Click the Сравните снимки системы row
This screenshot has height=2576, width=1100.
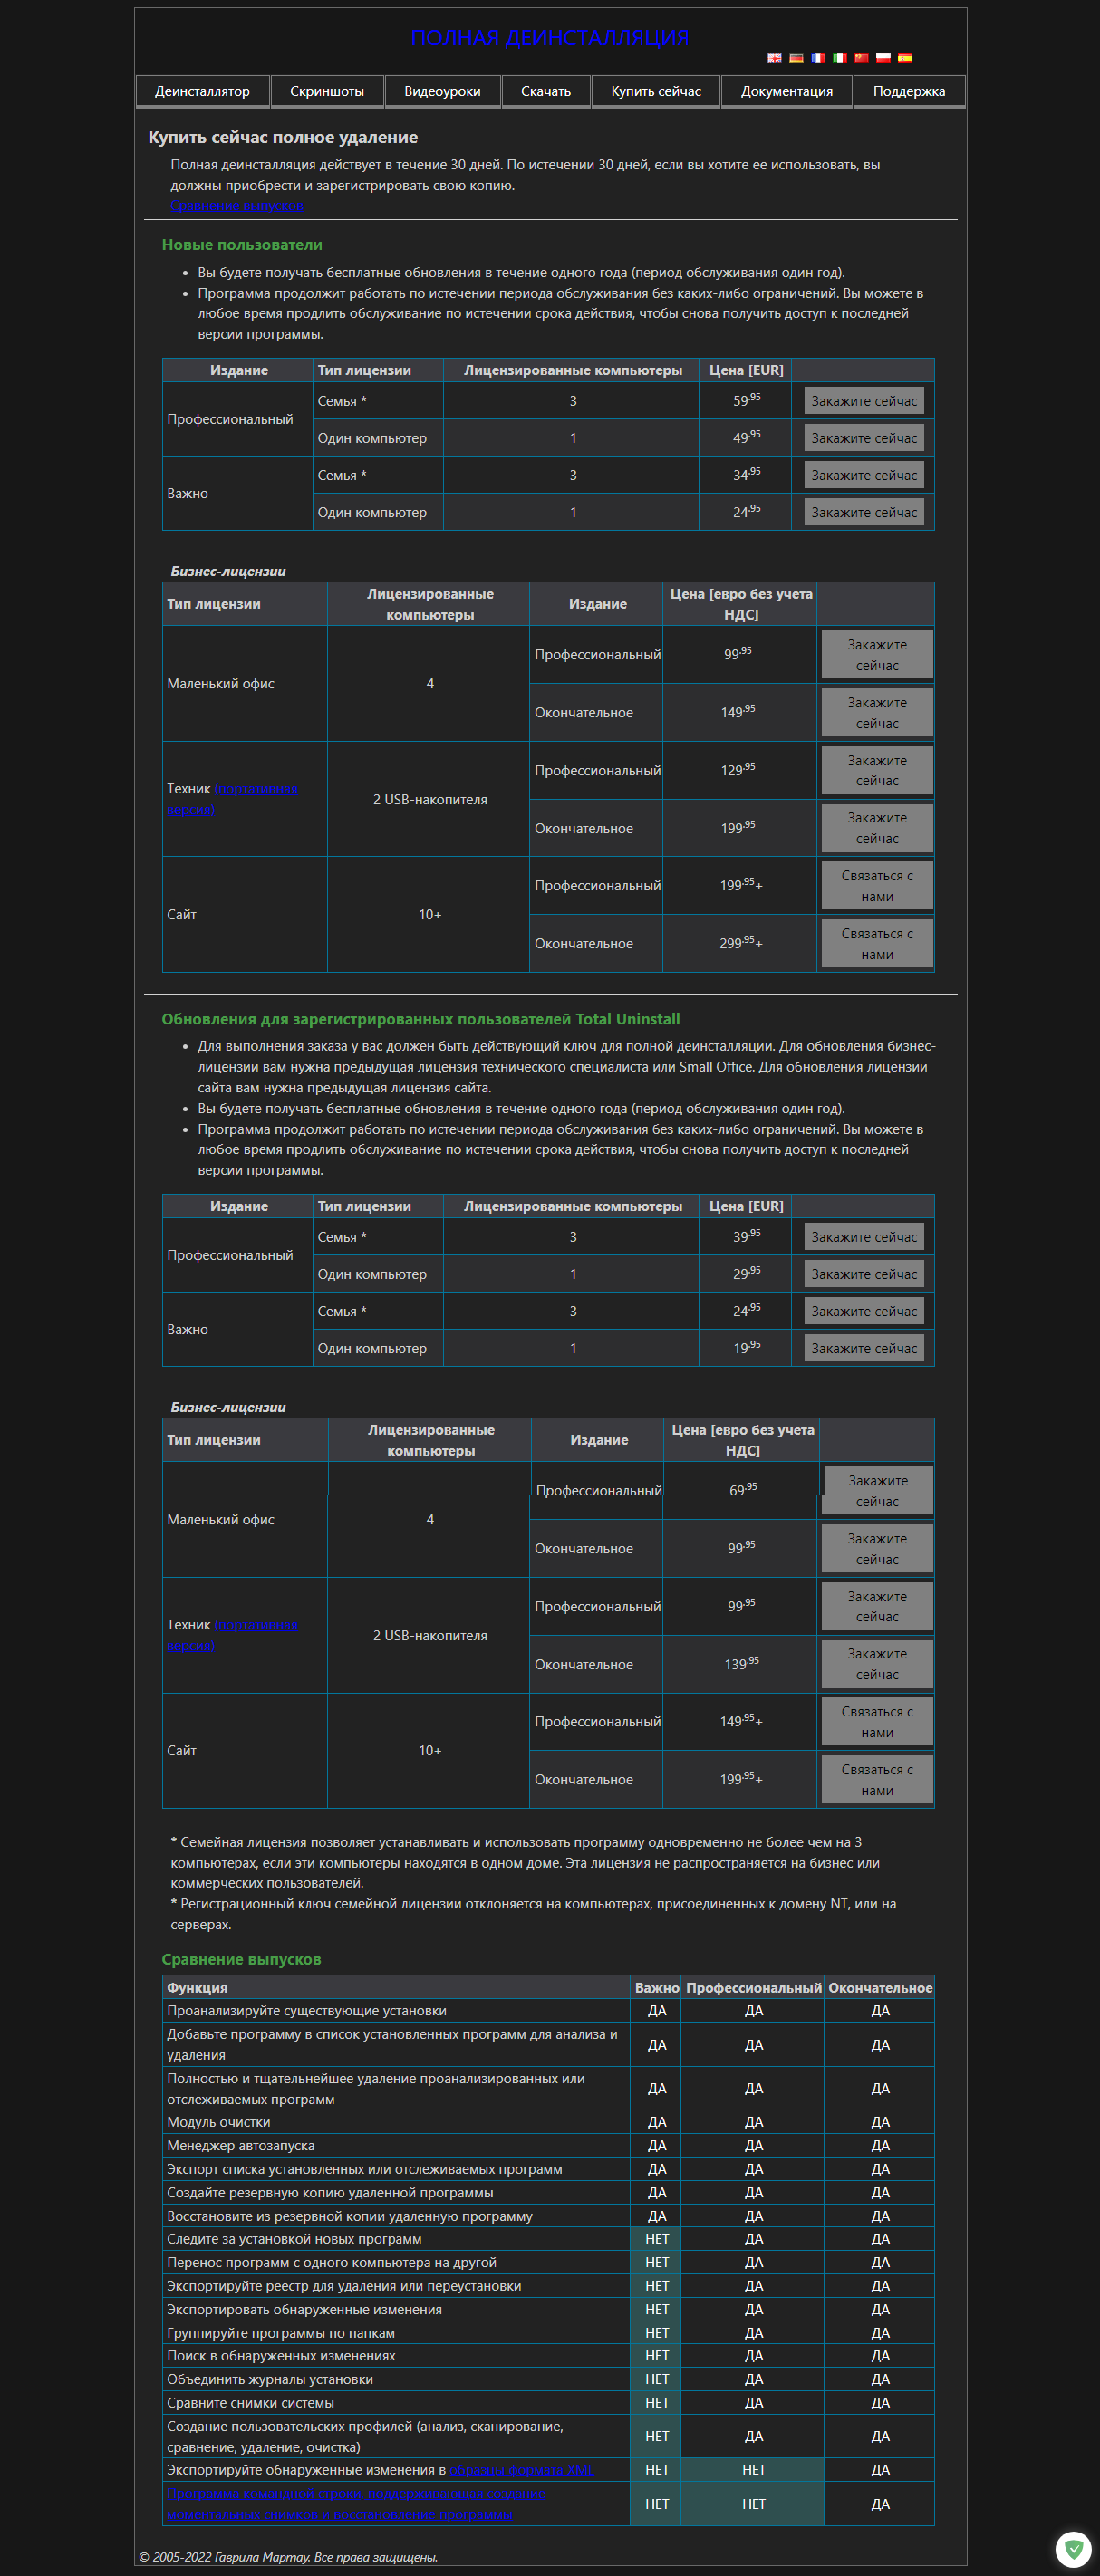548,2403
